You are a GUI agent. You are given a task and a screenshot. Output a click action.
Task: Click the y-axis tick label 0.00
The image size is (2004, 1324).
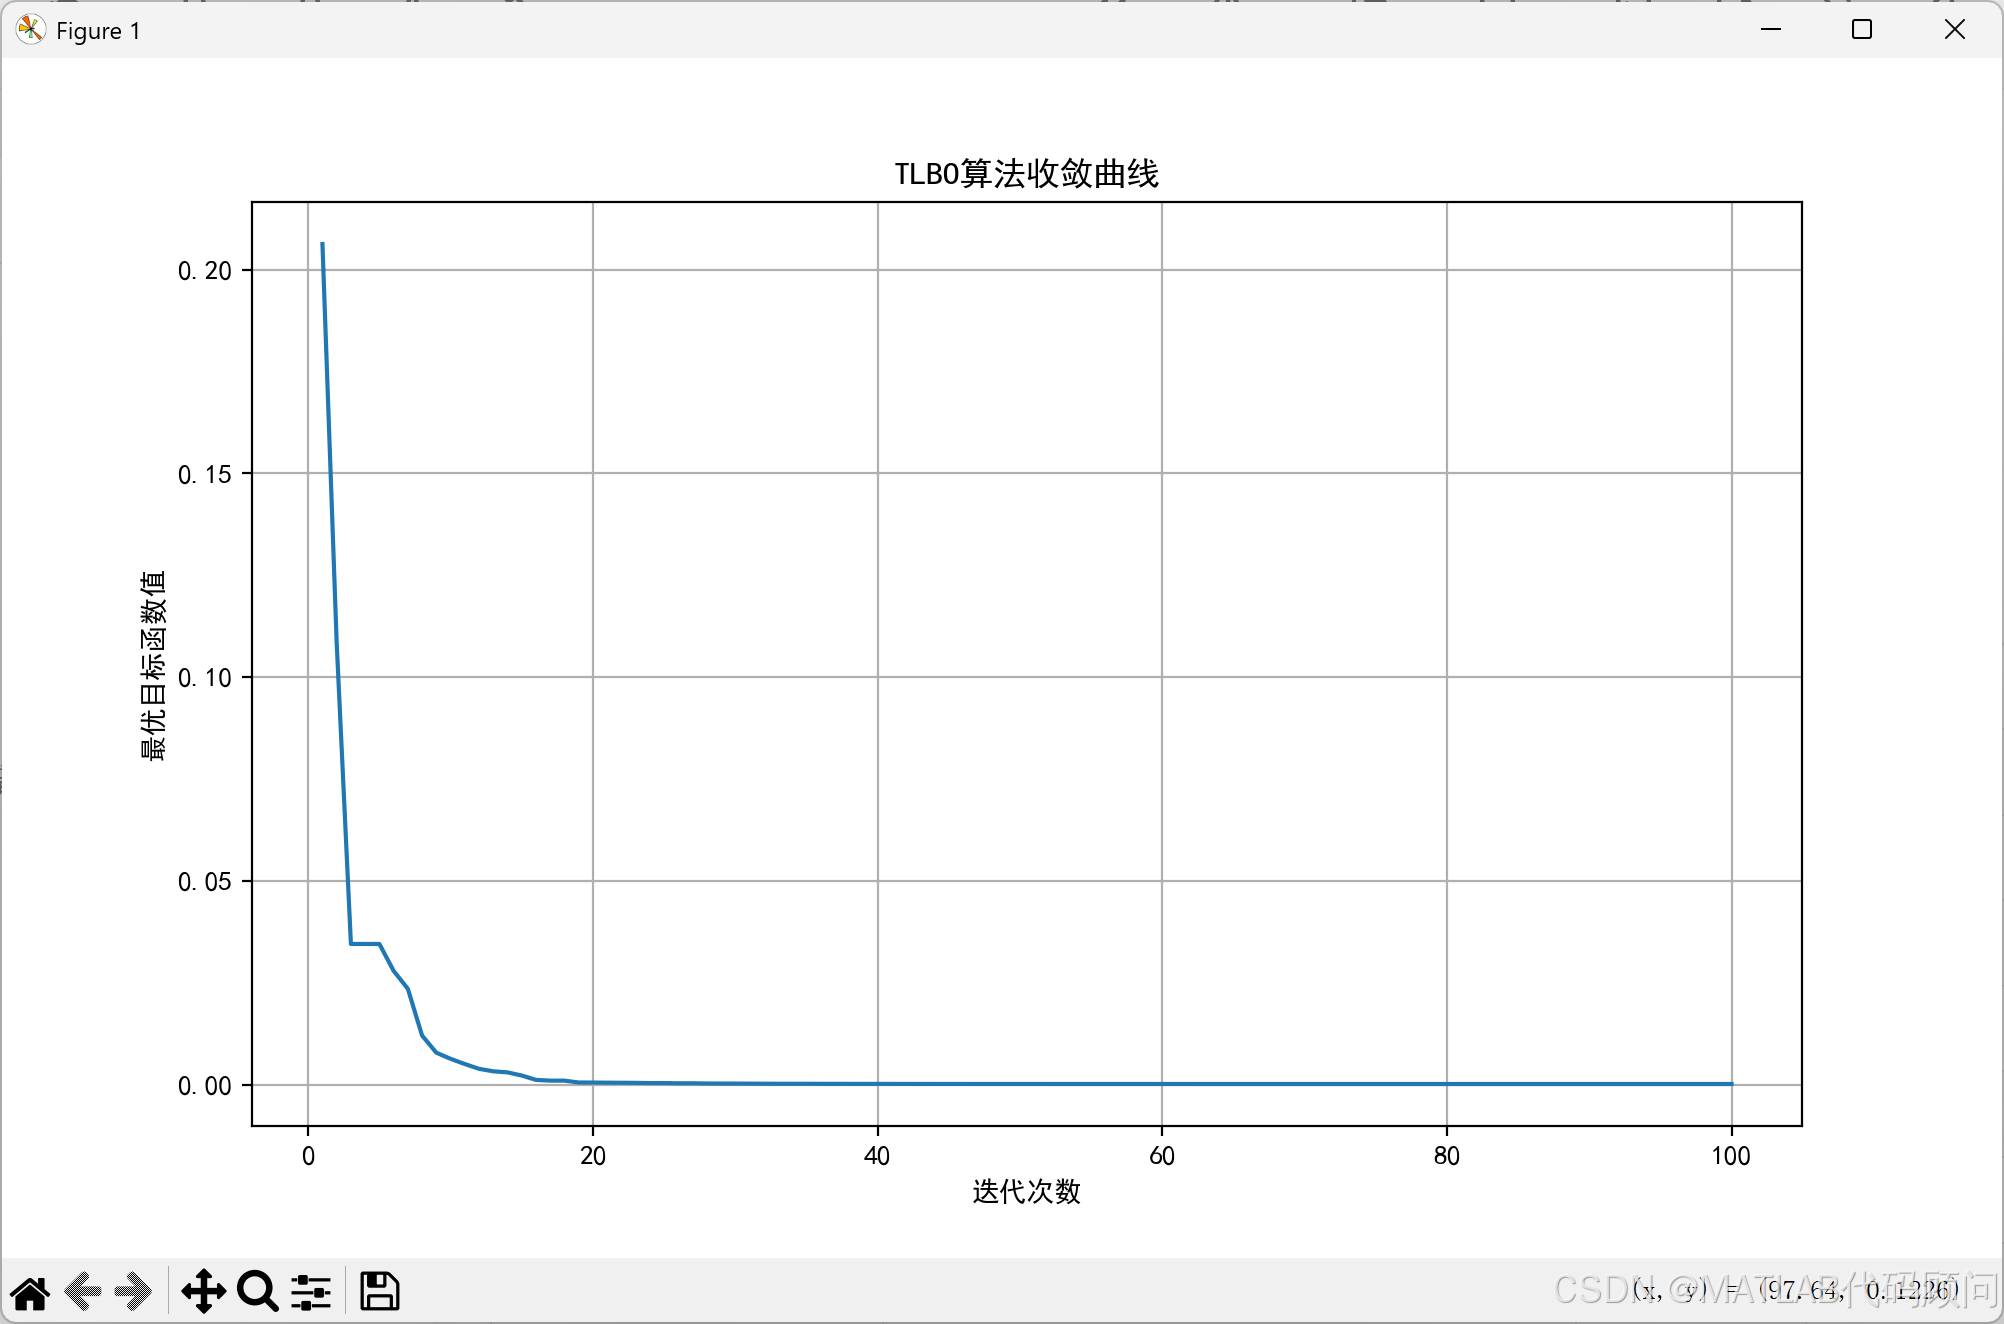point(205,1086)
